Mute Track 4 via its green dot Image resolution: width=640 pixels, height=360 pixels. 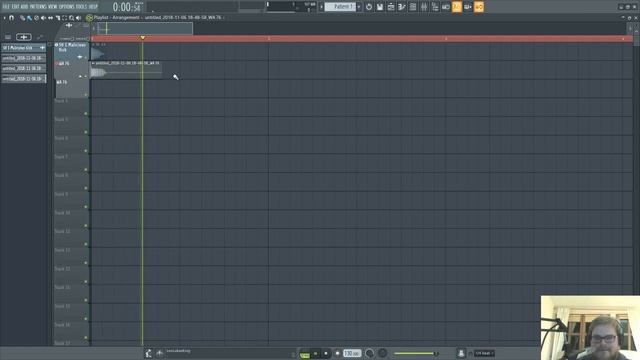coord(86,114)
